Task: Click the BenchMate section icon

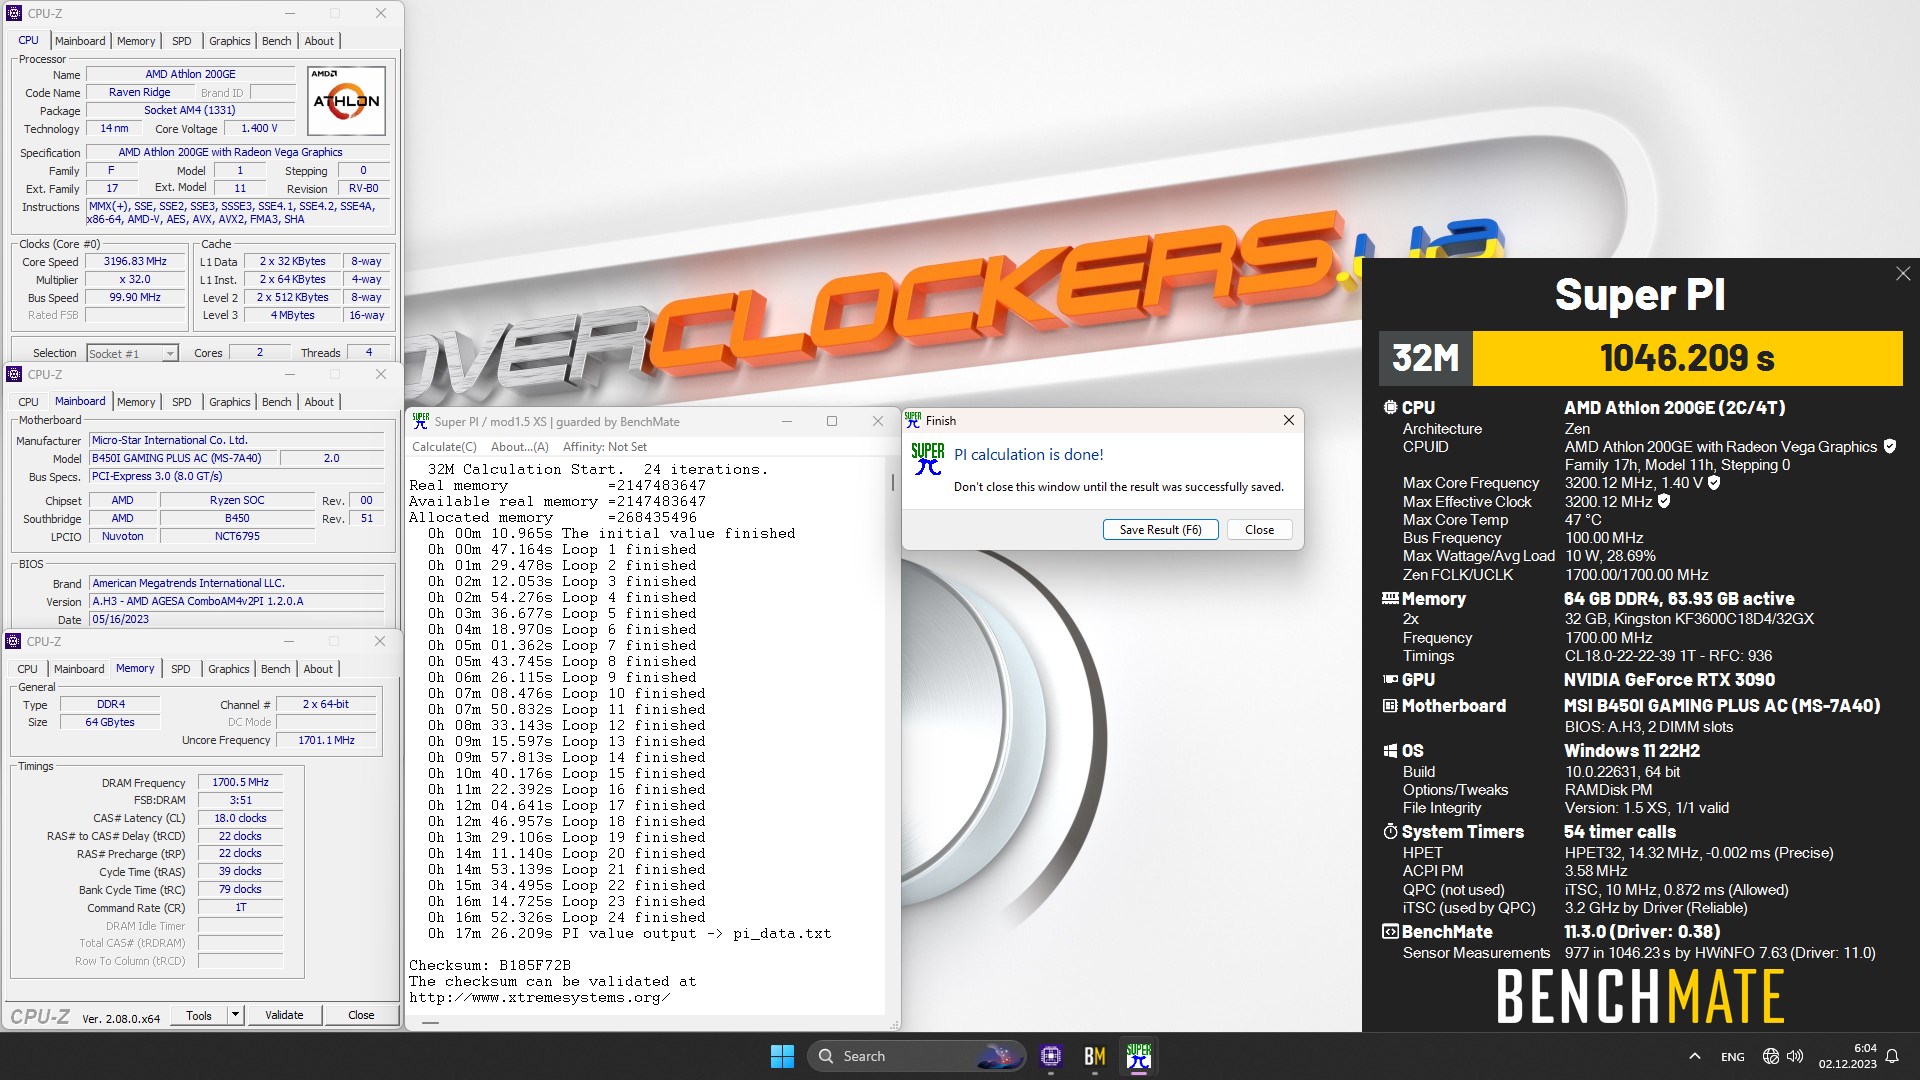Action: tap(1390, 931)
